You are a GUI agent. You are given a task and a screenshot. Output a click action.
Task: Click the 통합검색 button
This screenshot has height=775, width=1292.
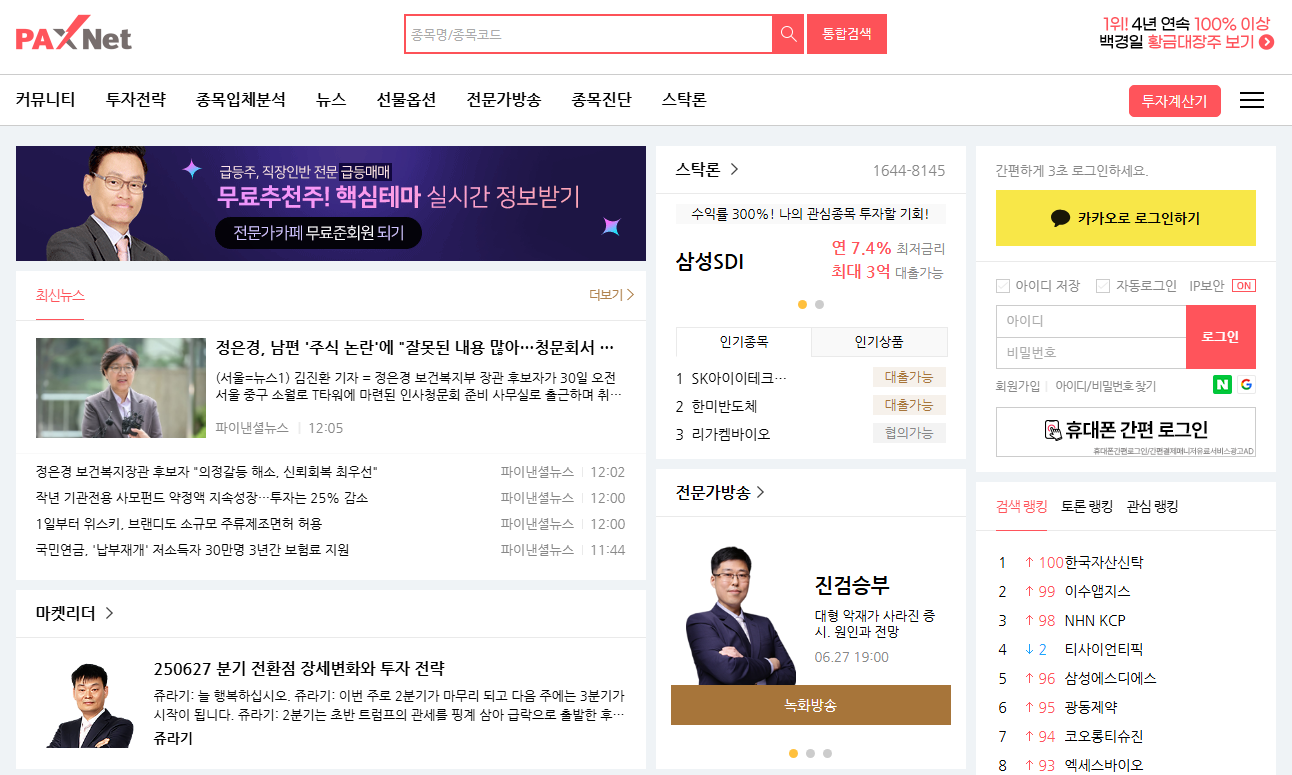click(x=847, y=34)
